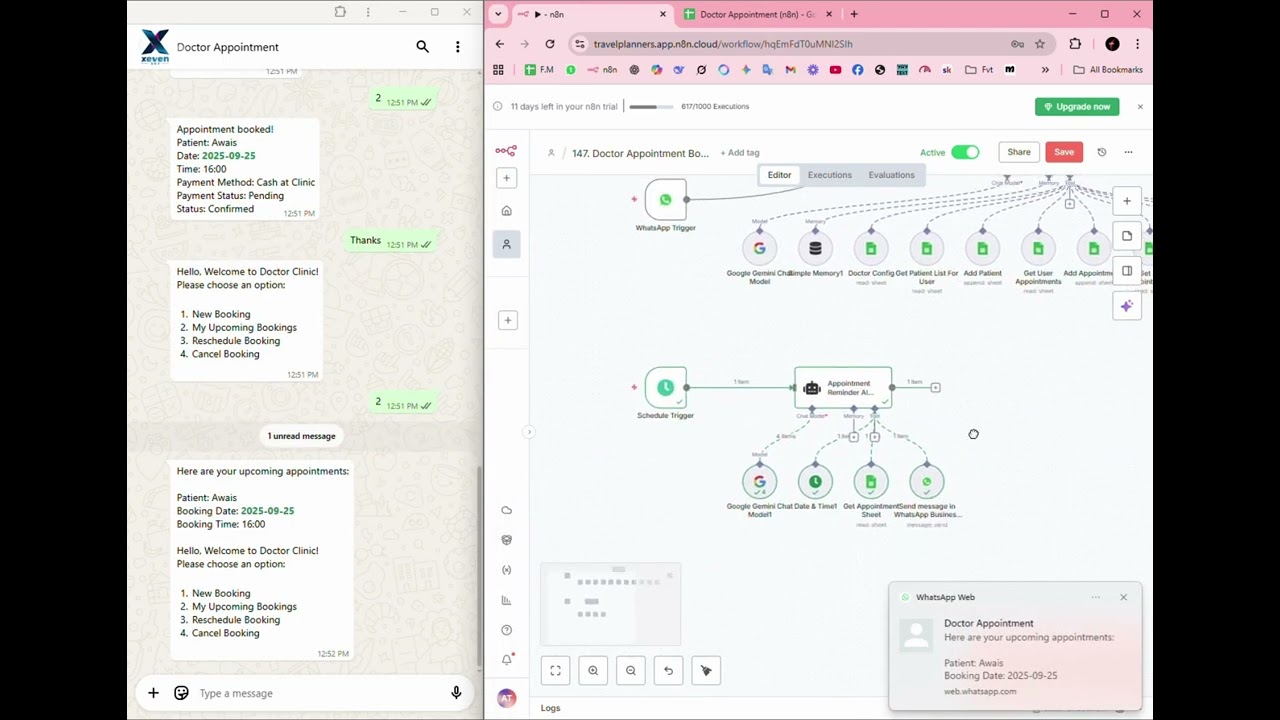Open the Facebook bookmark
1280x720 pixels.
[857, 70]
